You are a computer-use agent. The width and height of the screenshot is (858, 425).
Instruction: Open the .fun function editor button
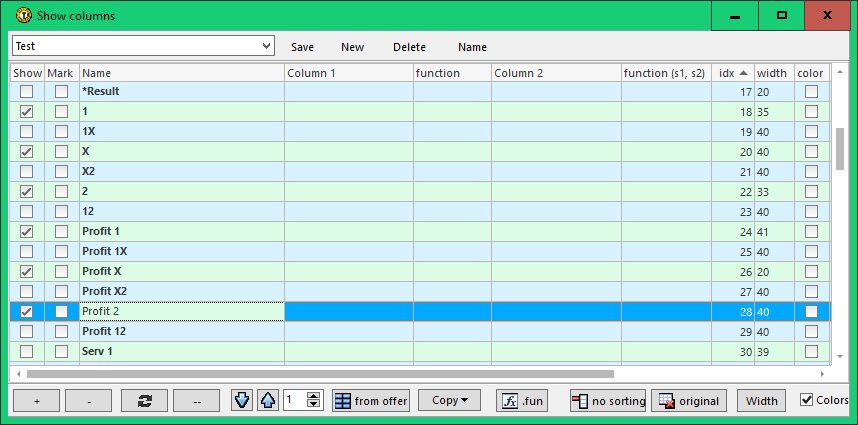523,401
